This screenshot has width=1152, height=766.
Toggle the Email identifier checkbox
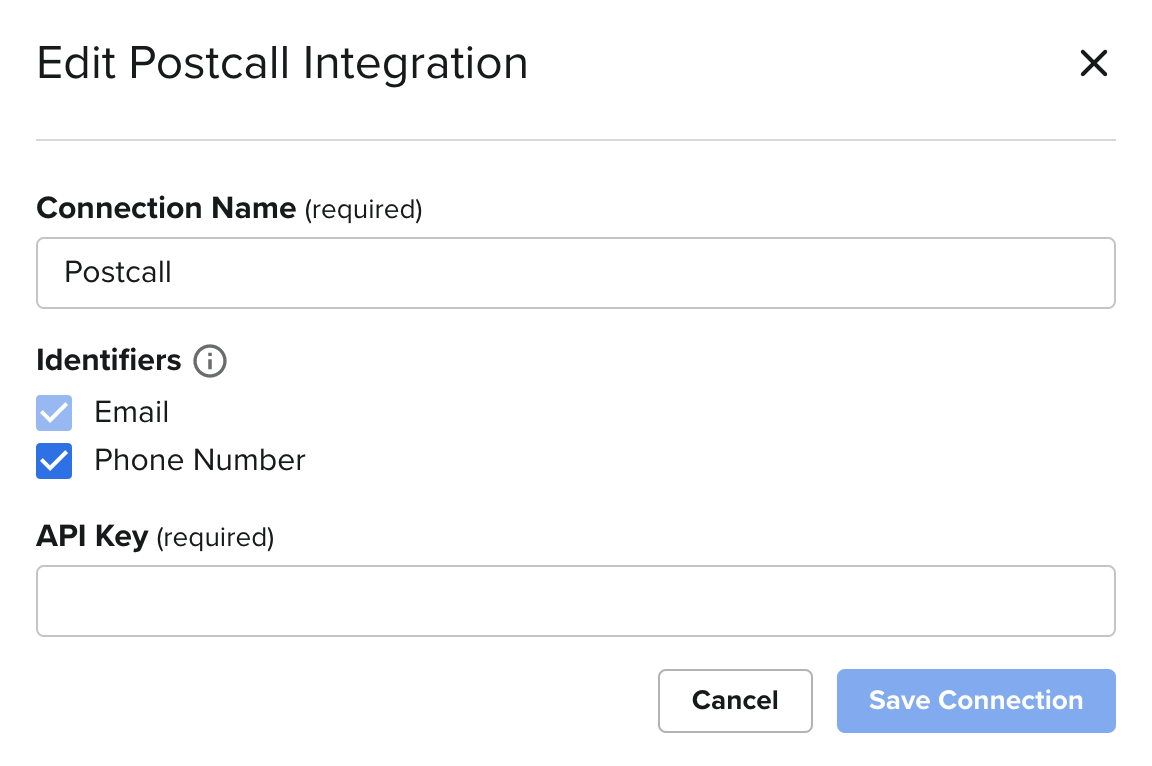click(54, 413)
